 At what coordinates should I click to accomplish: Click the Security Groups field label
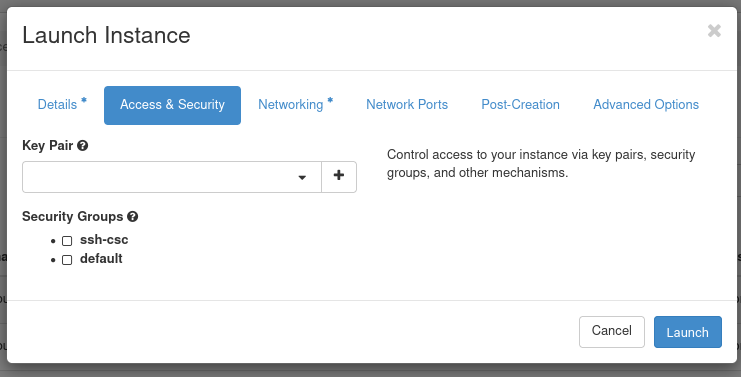point(73,216)
